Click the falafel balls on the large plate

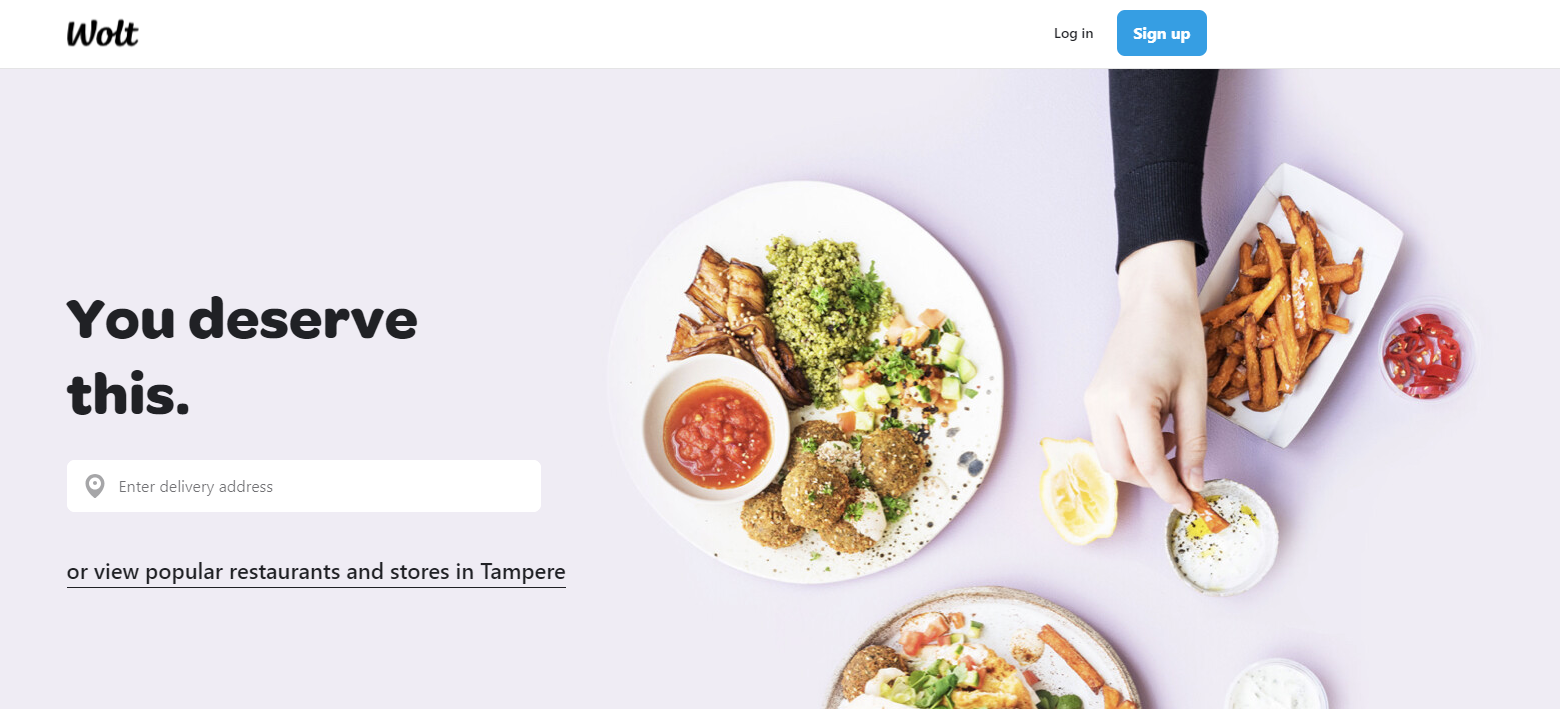835,485
